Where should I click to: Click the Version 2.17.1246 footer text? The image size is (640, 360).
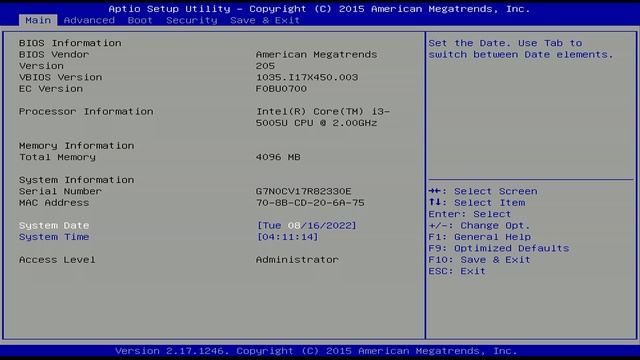point(316,351)
